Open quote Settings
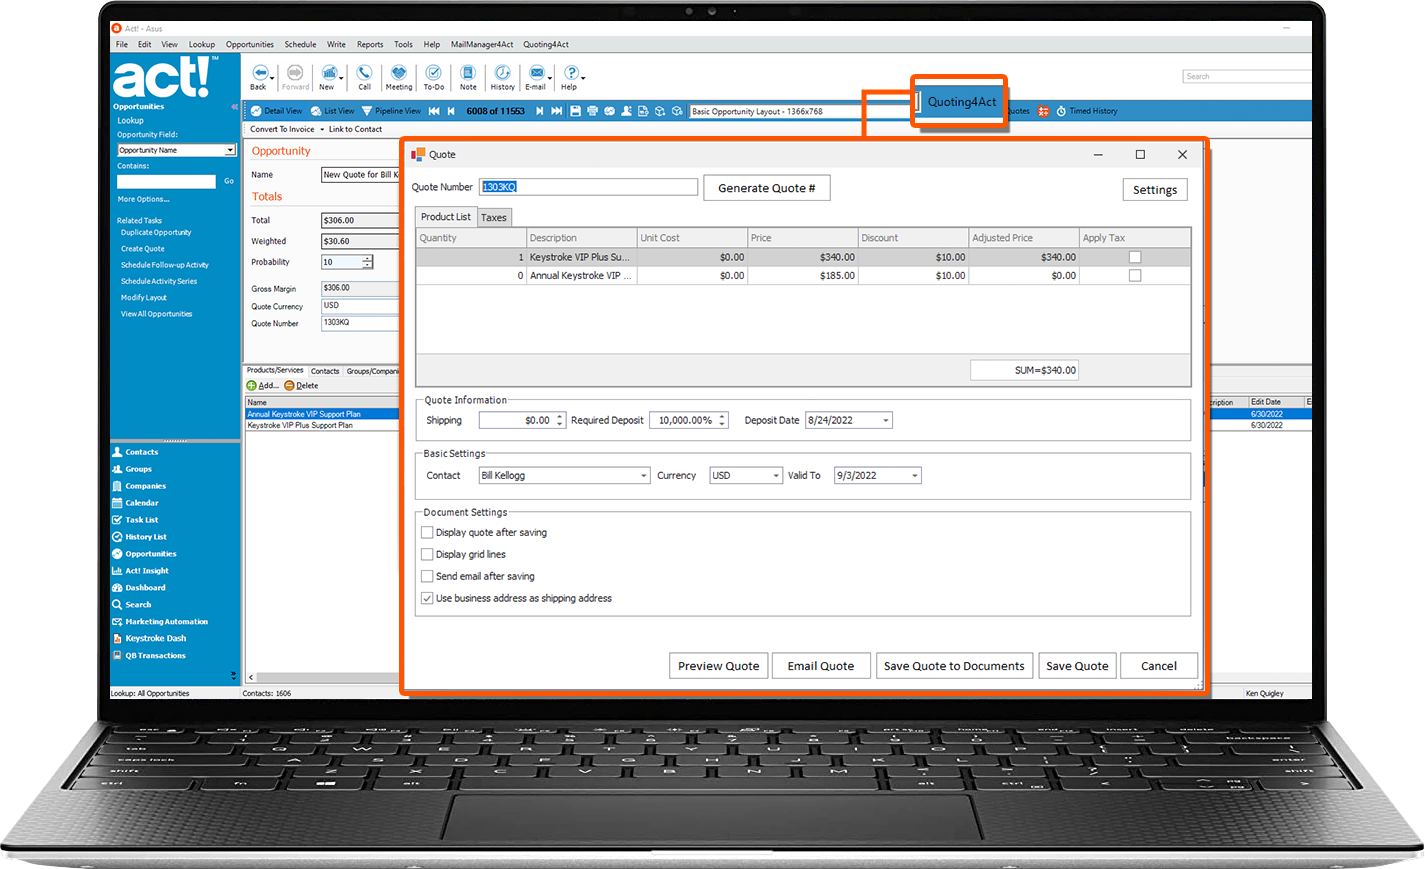Screen dimensions: 1425x869 click(1155, 190)
